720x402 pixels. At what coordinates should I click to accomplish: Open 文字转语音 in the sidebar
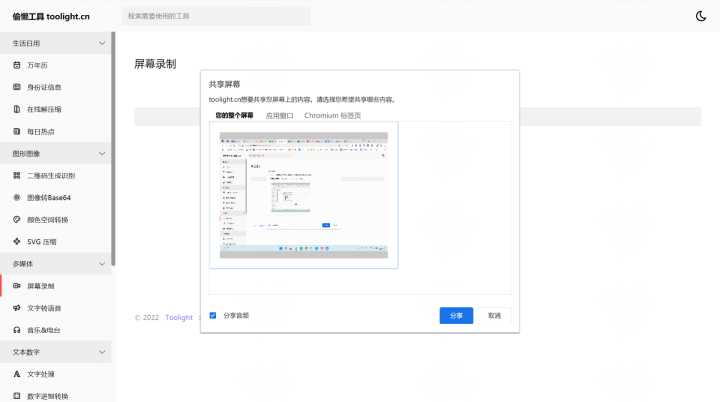coord(44,308)
